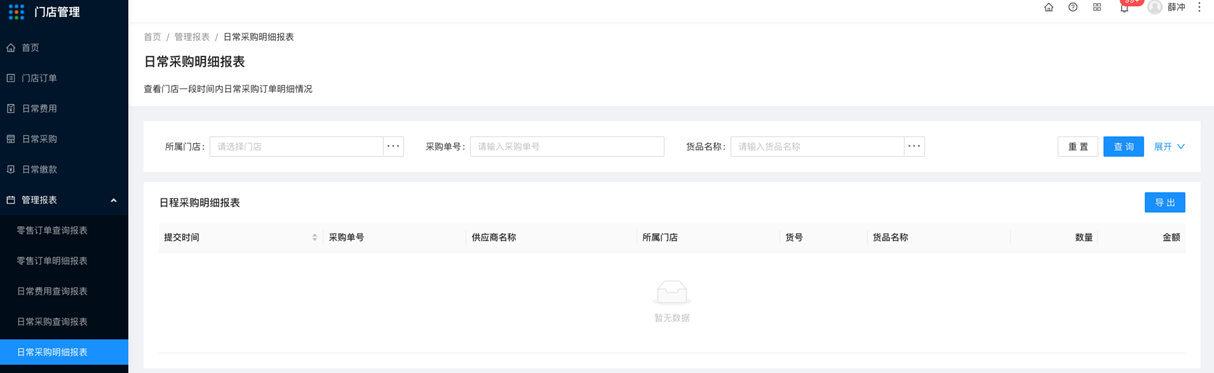1214x373 pixels.
Task: Select 日常采购明细报表 submenu item
Action: (x=64, y=352)
